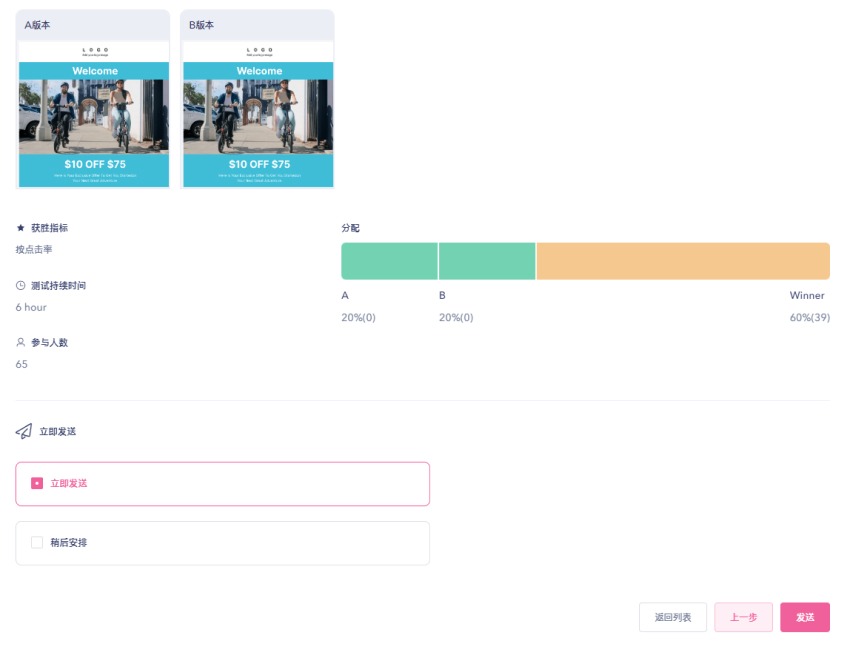Click the B segment of allocation bar

[x=487, y=261]
